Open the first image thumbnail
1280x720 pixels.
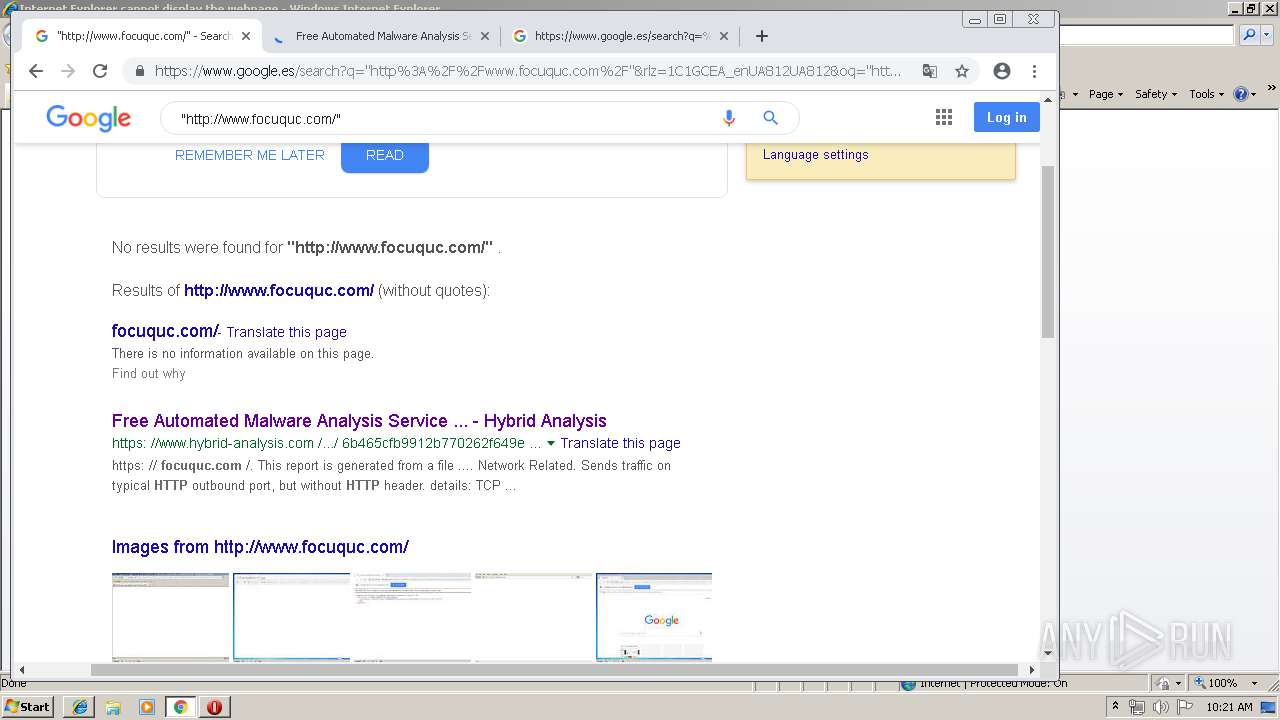coord(171,617)
